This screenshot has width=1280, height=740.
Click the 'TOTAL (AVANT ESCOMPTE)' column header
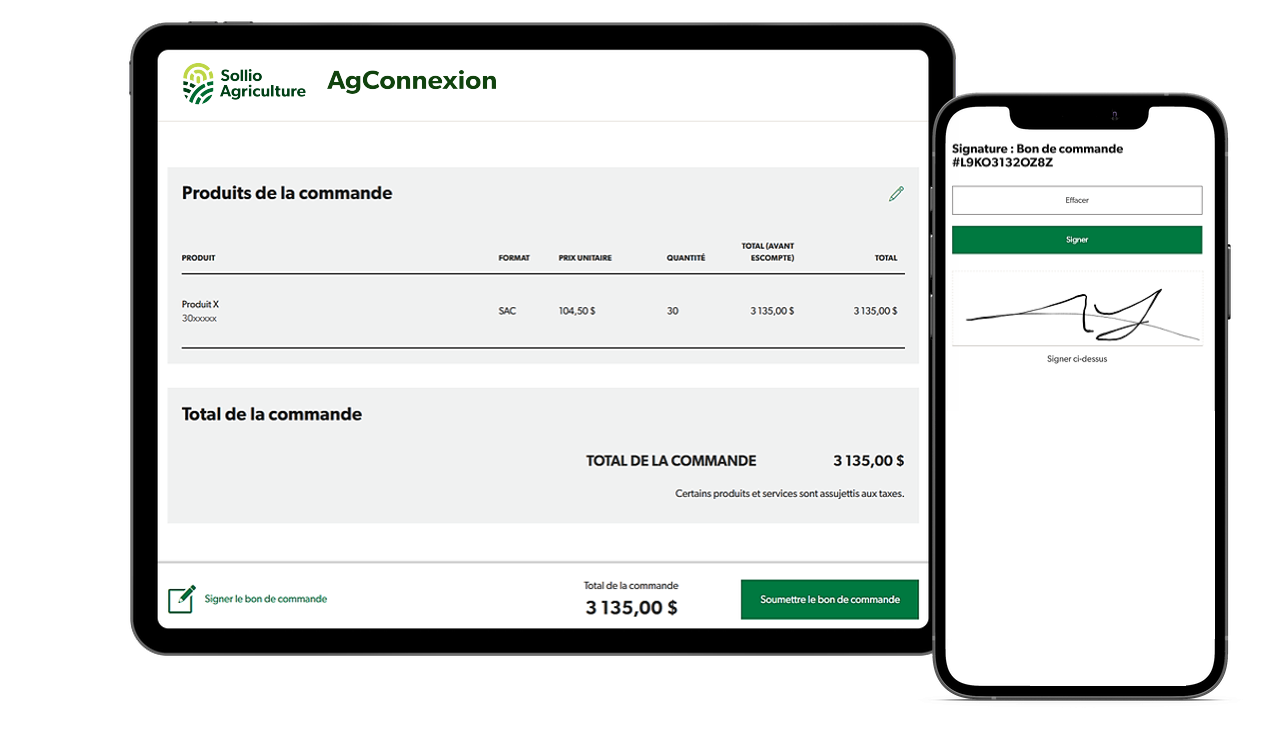(x=768, y=252)
